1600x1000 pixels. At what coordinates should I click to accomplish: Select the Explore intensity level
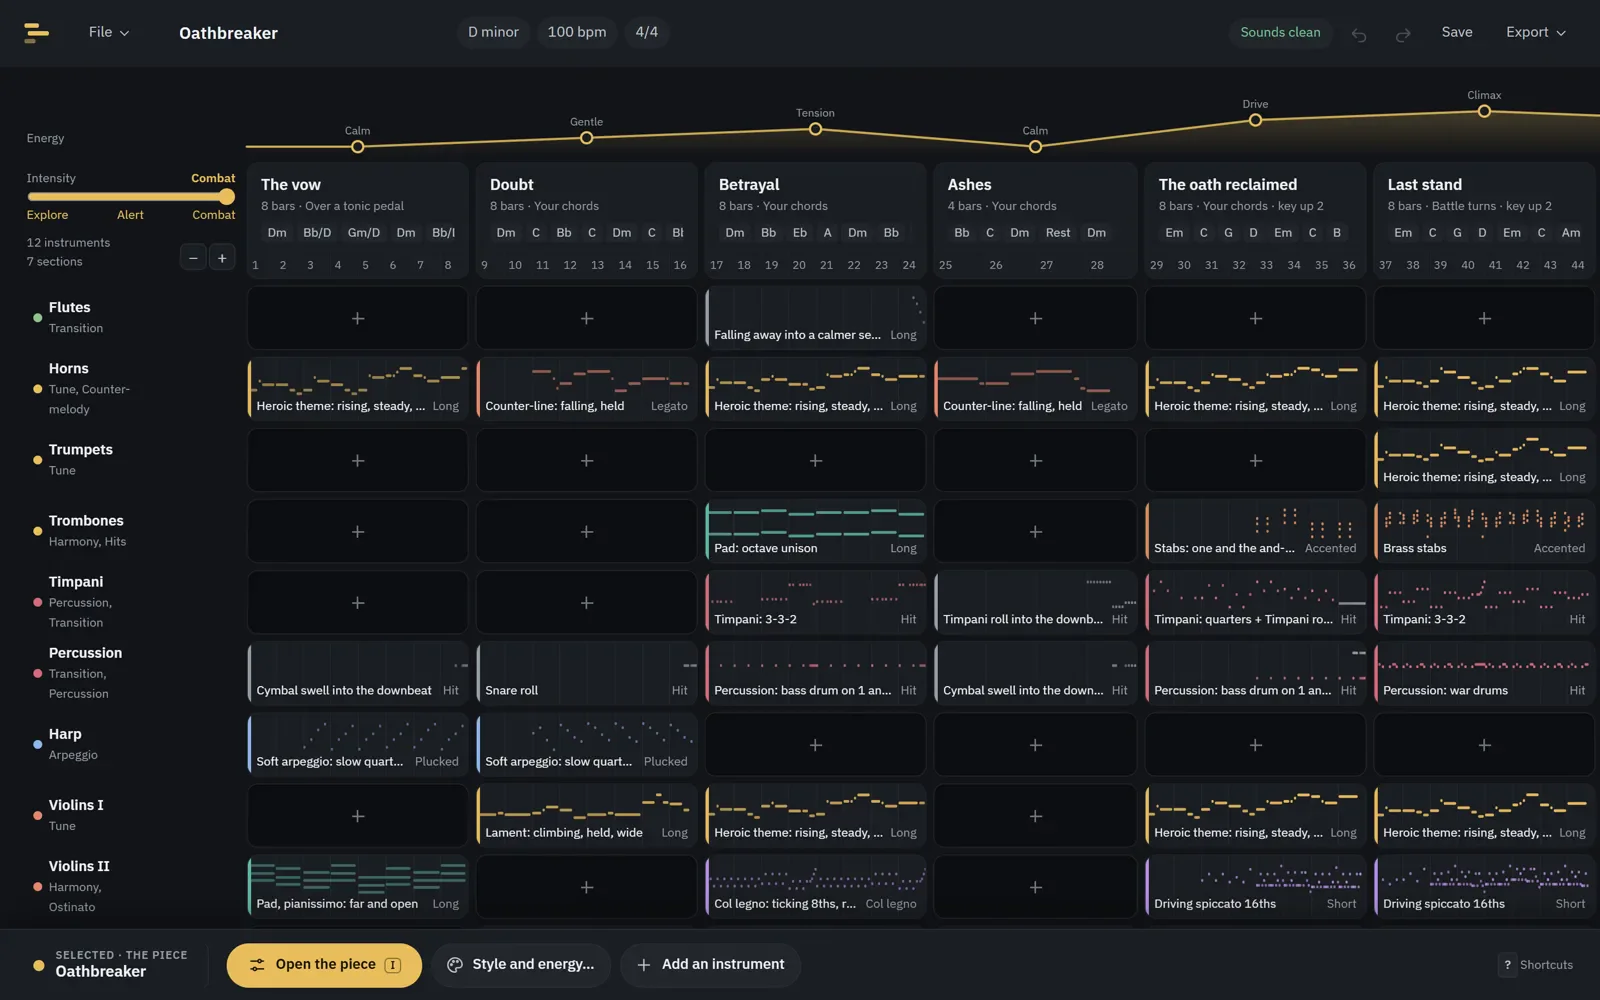(47, 215)
